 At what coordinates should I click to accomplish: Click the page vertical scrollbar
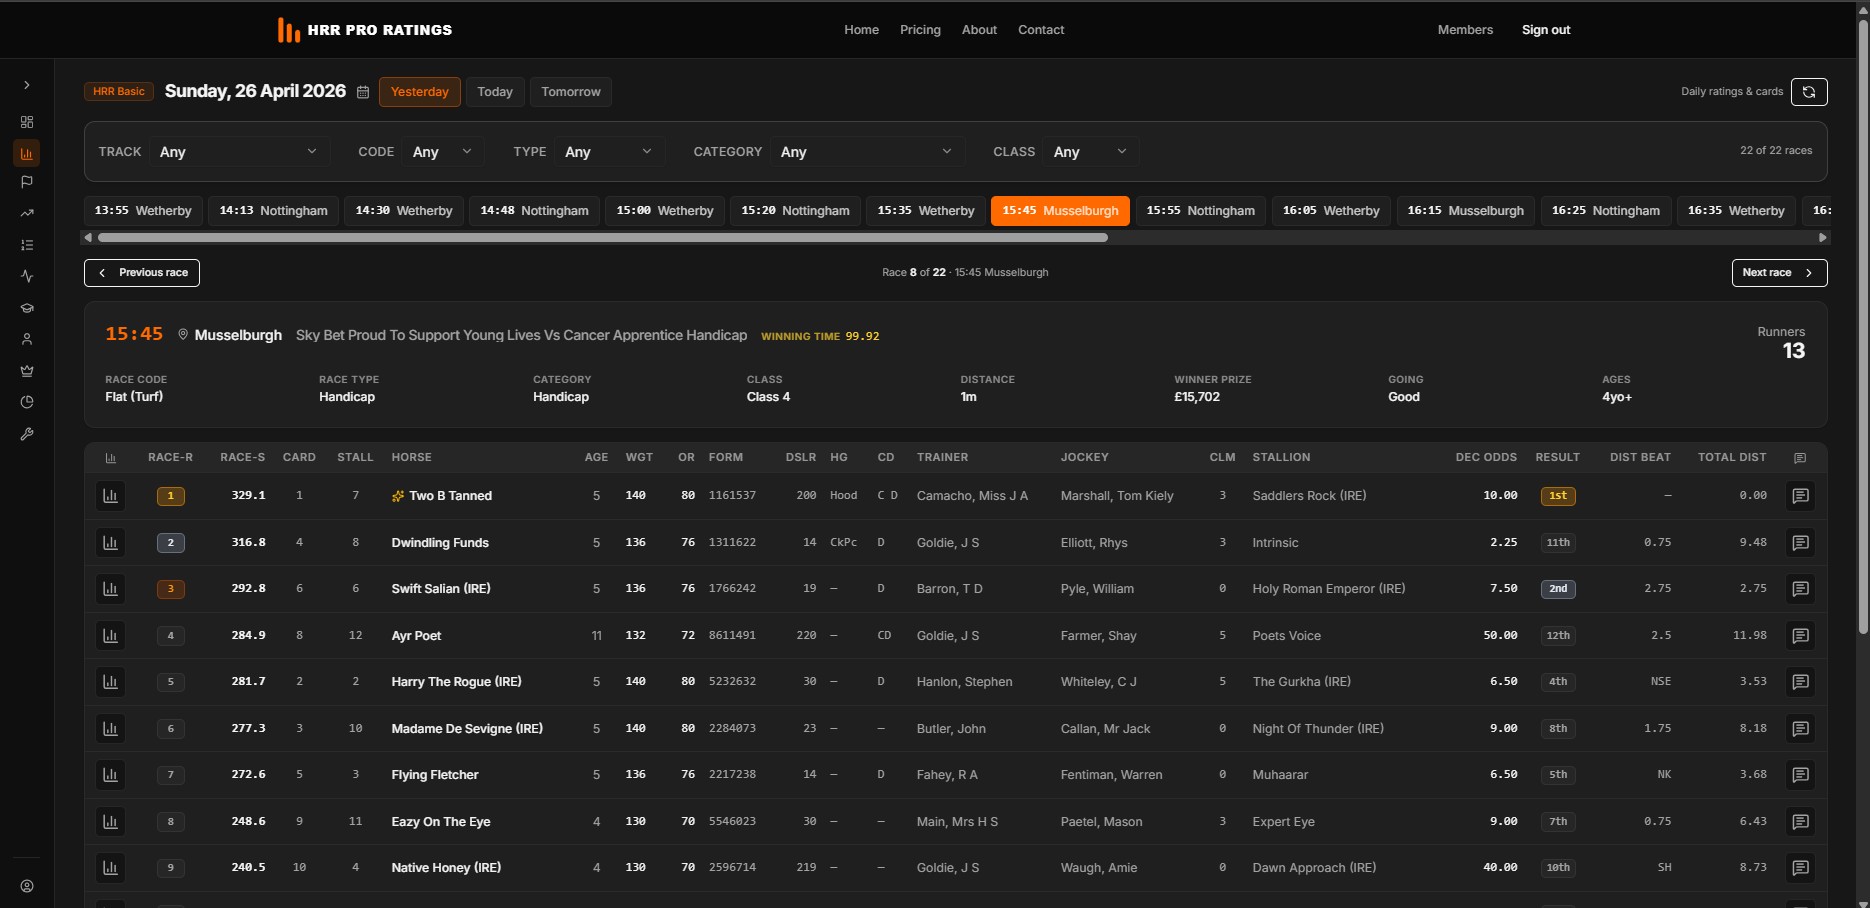click(1863, 326)
